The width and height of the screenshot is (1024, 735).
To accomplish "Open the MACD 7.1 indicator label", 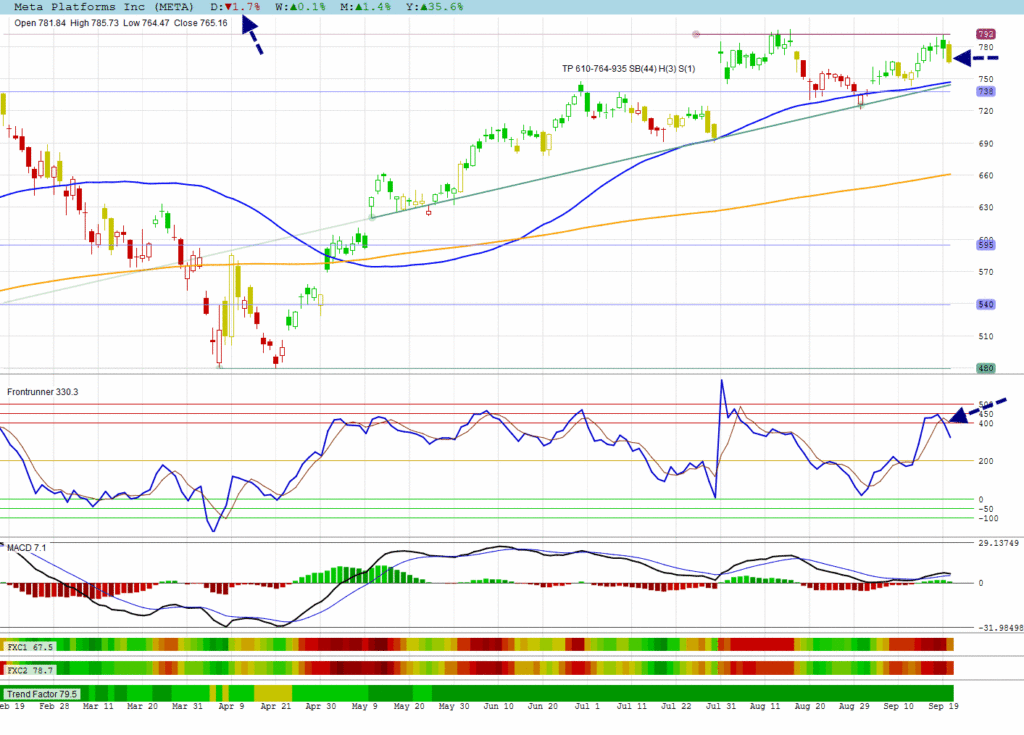I will pos(27,548).
